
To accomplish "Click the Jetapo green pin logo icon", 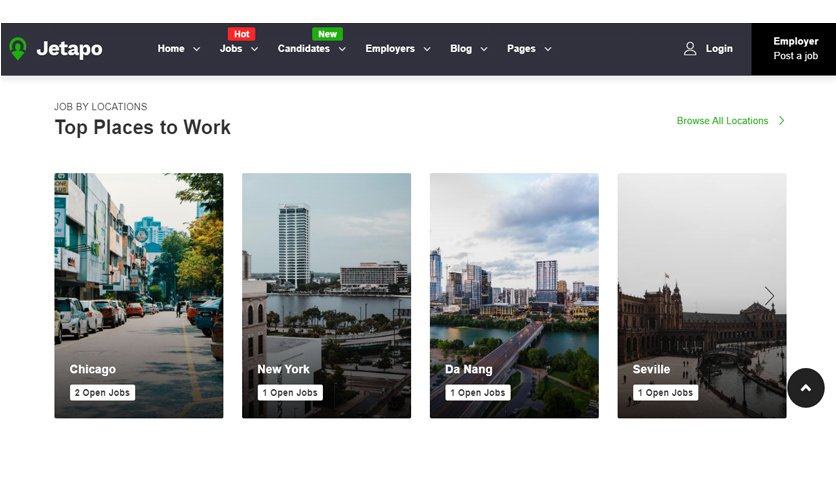I will click(x=18, y=49).
